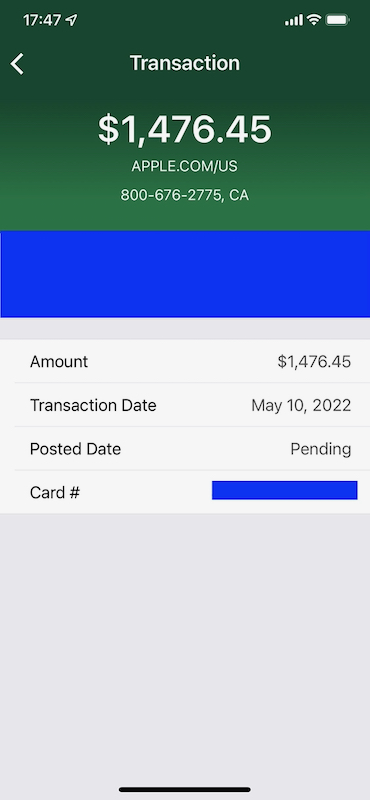Tap the redacted blue card number
Screen dimensions: 370x800
click(285, 490)
